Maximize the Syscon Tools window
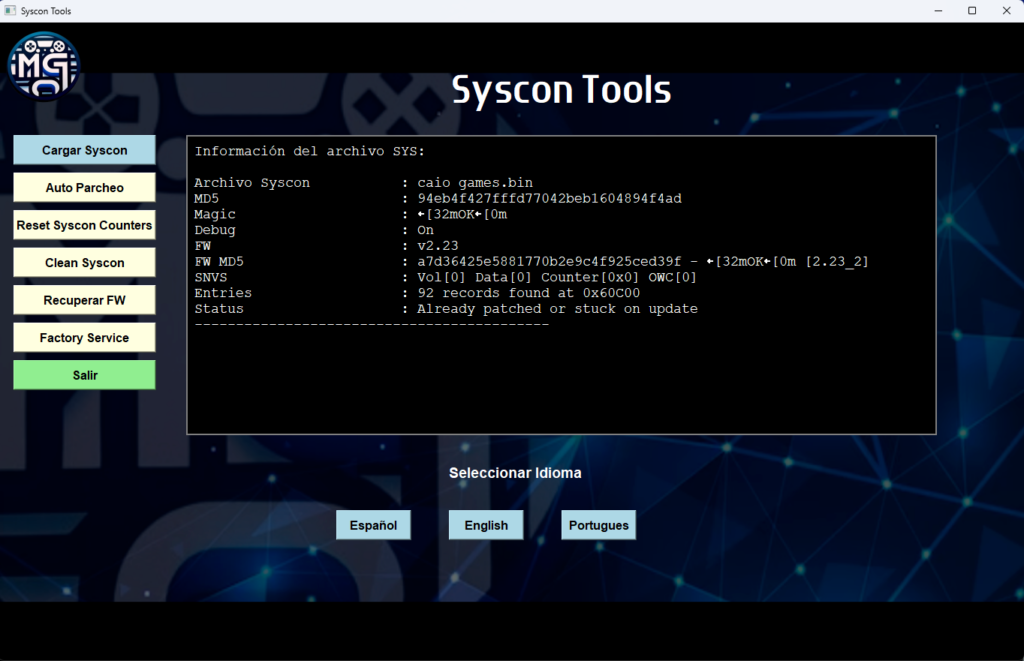 [972, 10]
